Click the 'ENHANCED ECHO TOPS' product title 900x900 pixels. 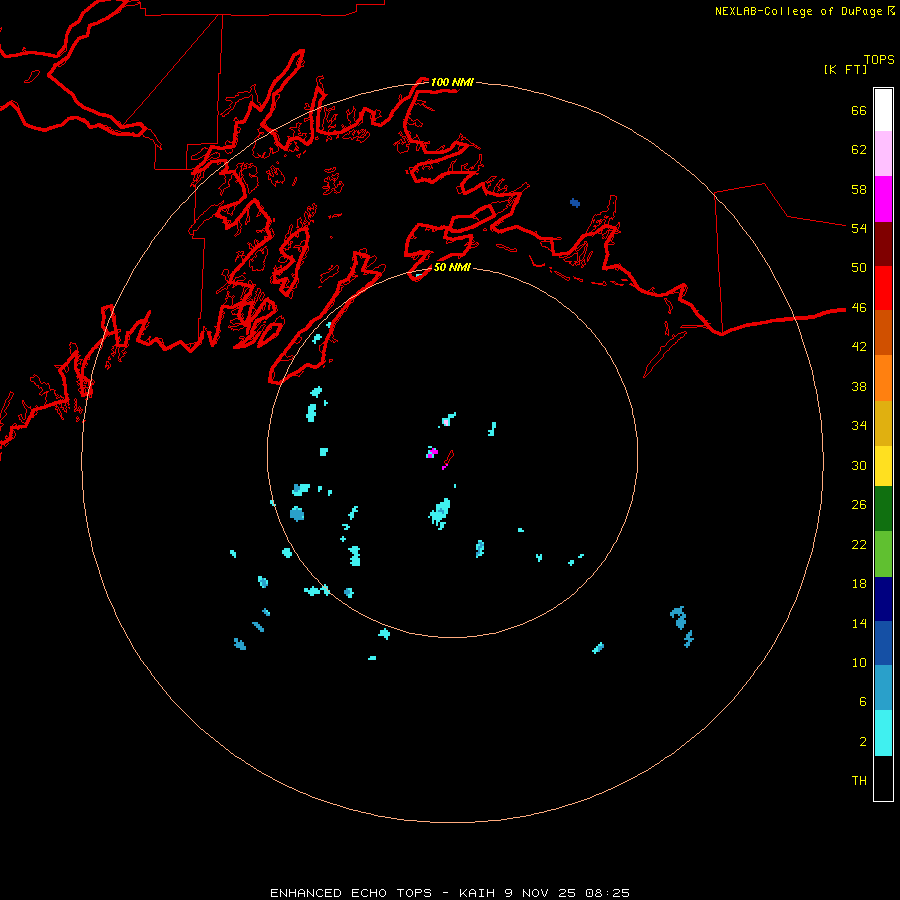[351, 893]
